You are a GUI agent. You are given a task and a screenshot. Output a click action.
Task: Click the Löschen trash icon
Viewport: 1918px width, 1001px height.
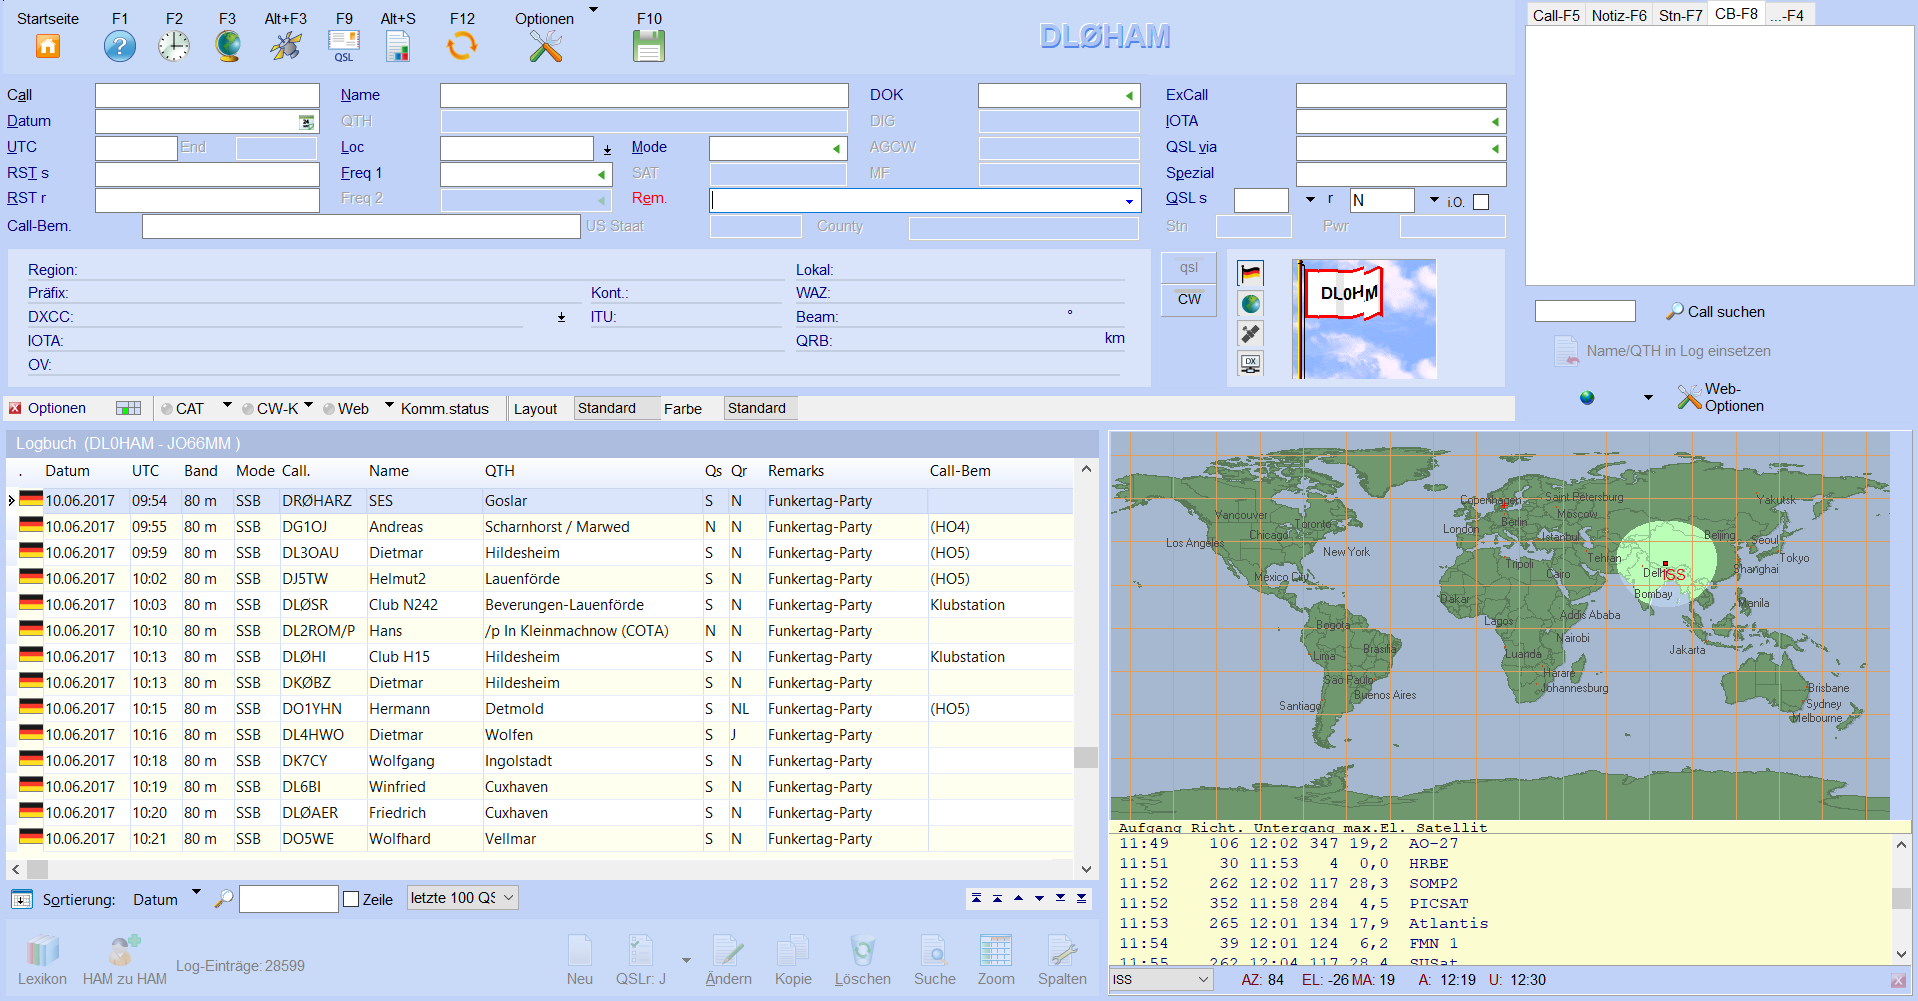pos(862,951)
